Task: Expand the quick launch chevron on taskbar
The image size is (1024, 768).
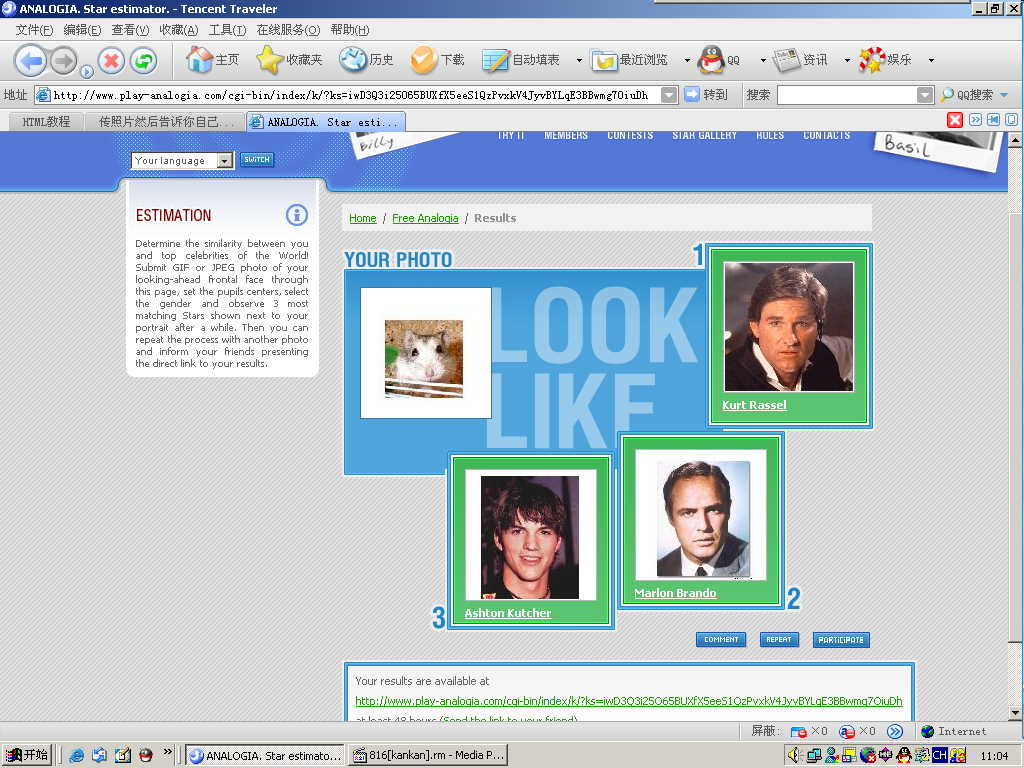Action: coord(168,753)
